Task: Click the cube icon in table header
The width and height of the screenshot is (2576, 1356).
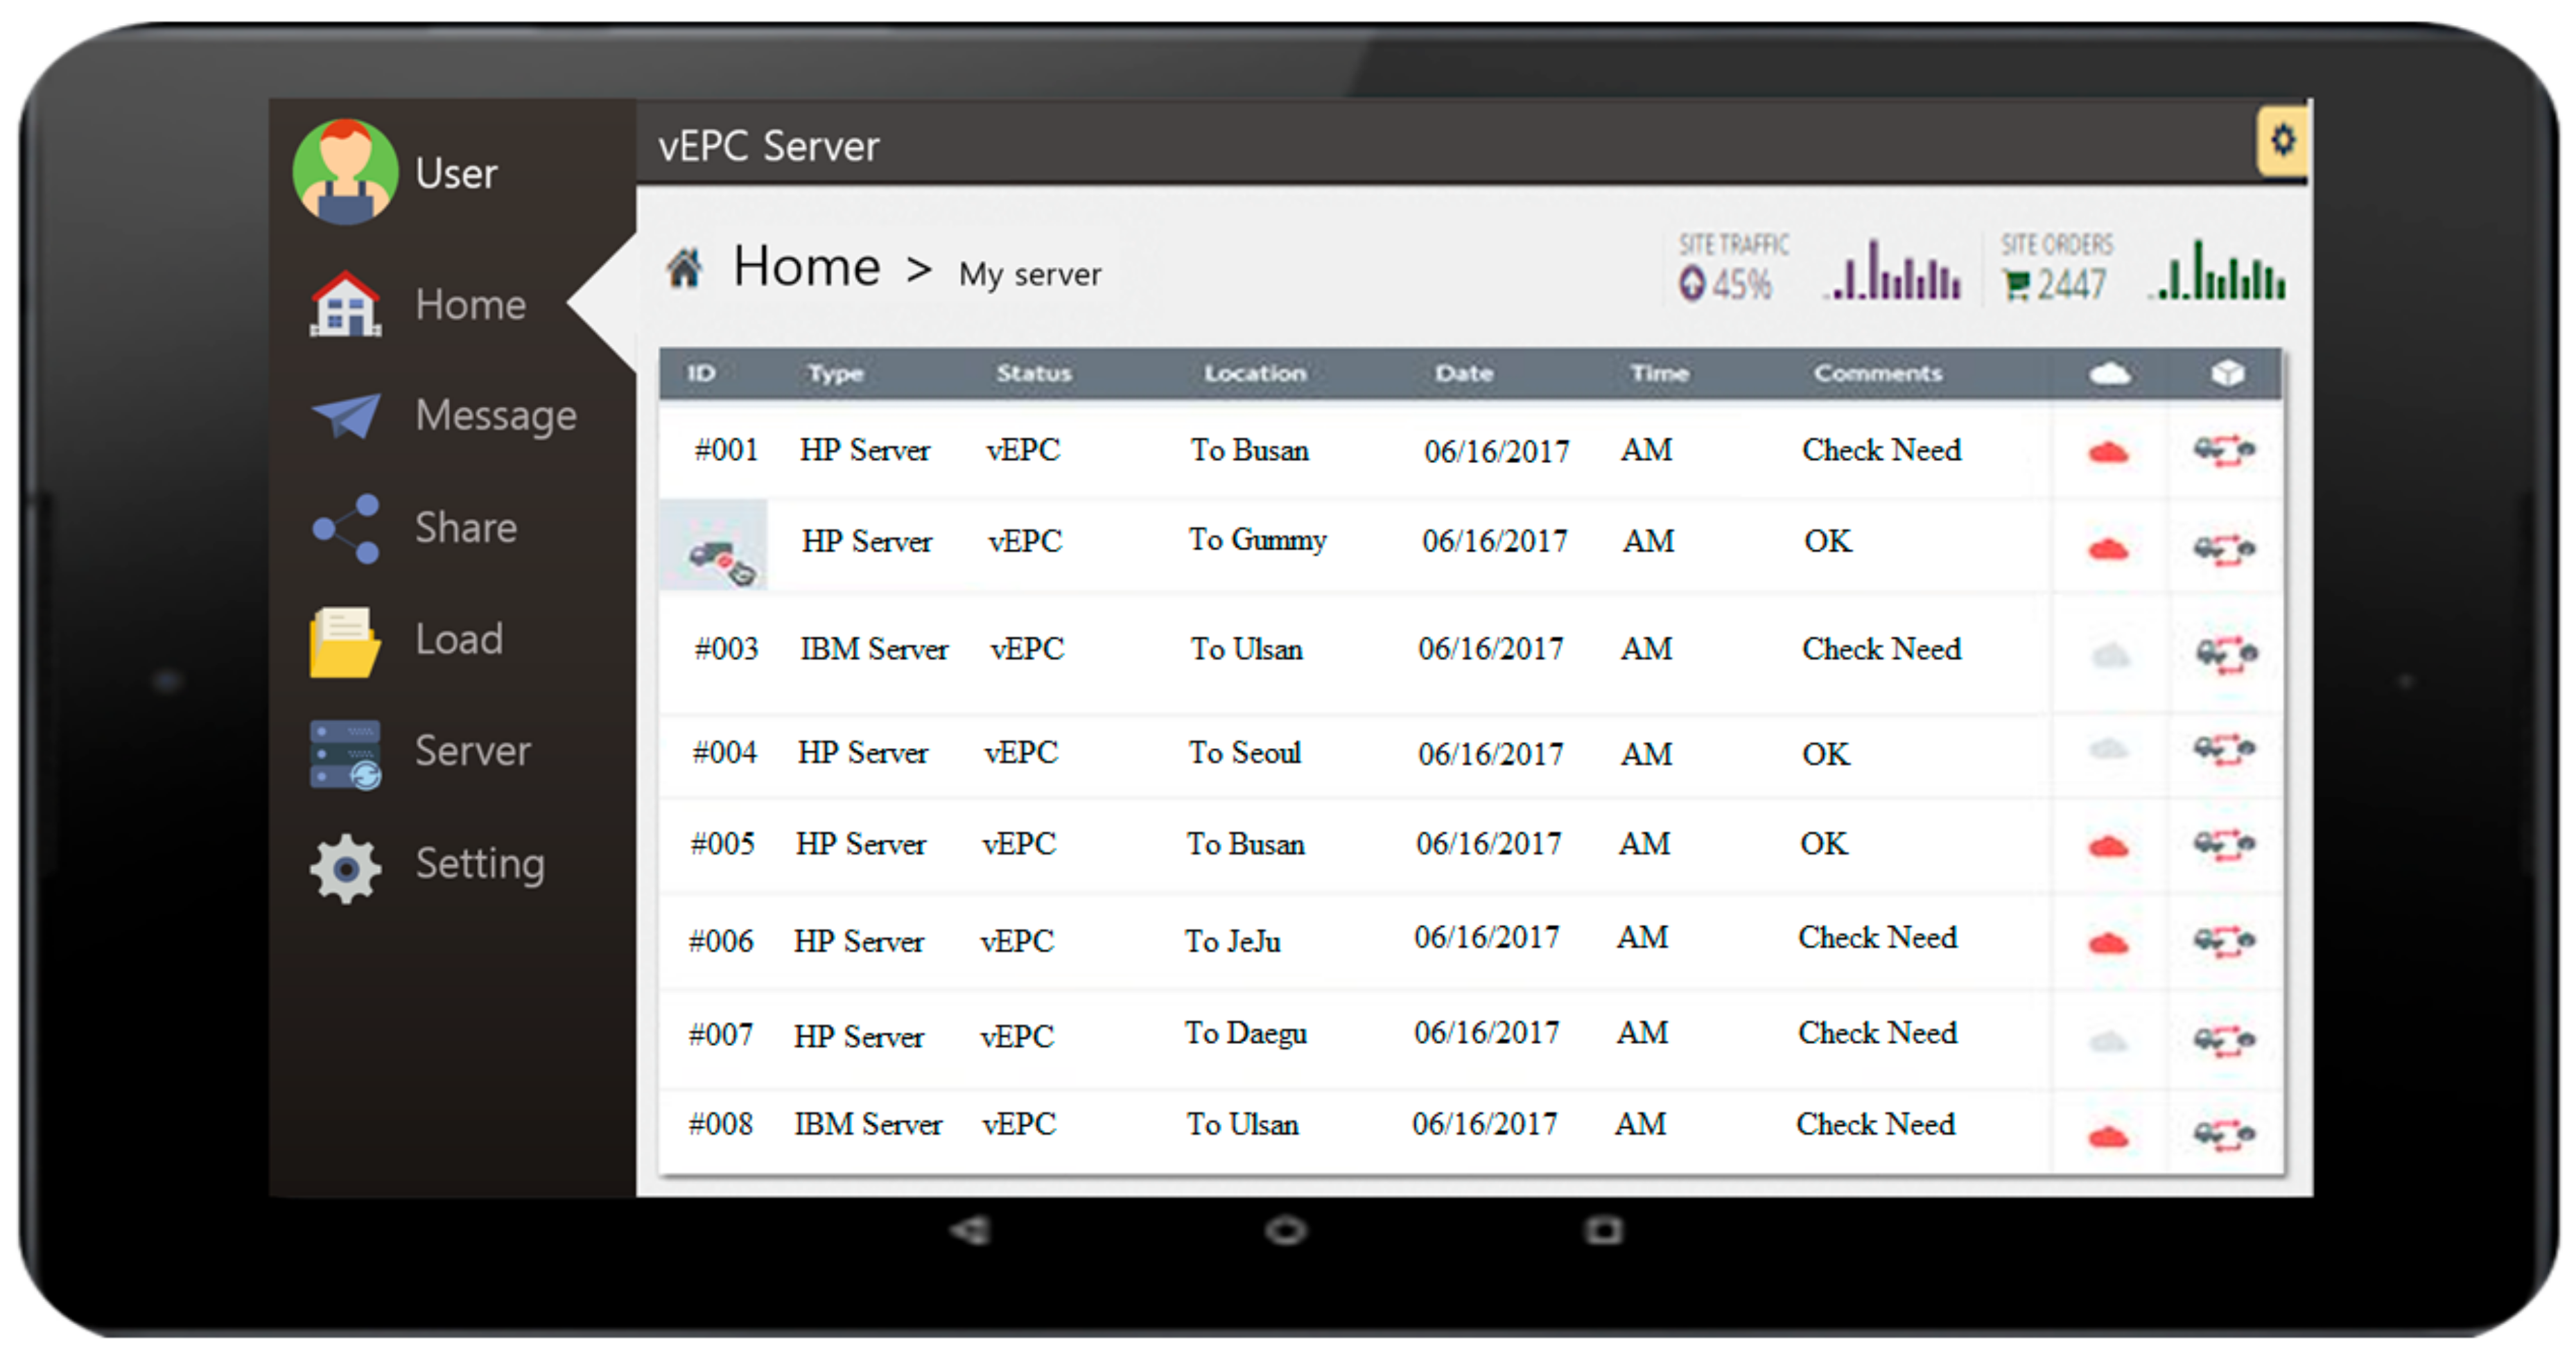Action: 2227,373
